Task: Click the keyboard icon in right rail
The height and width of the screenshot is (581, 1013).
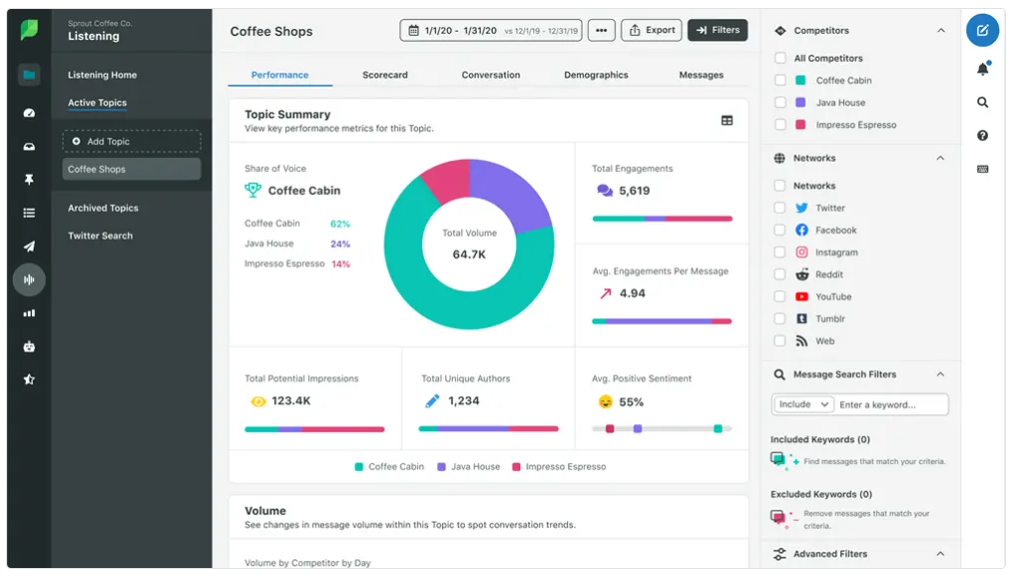Action: [x=983, y=169]
